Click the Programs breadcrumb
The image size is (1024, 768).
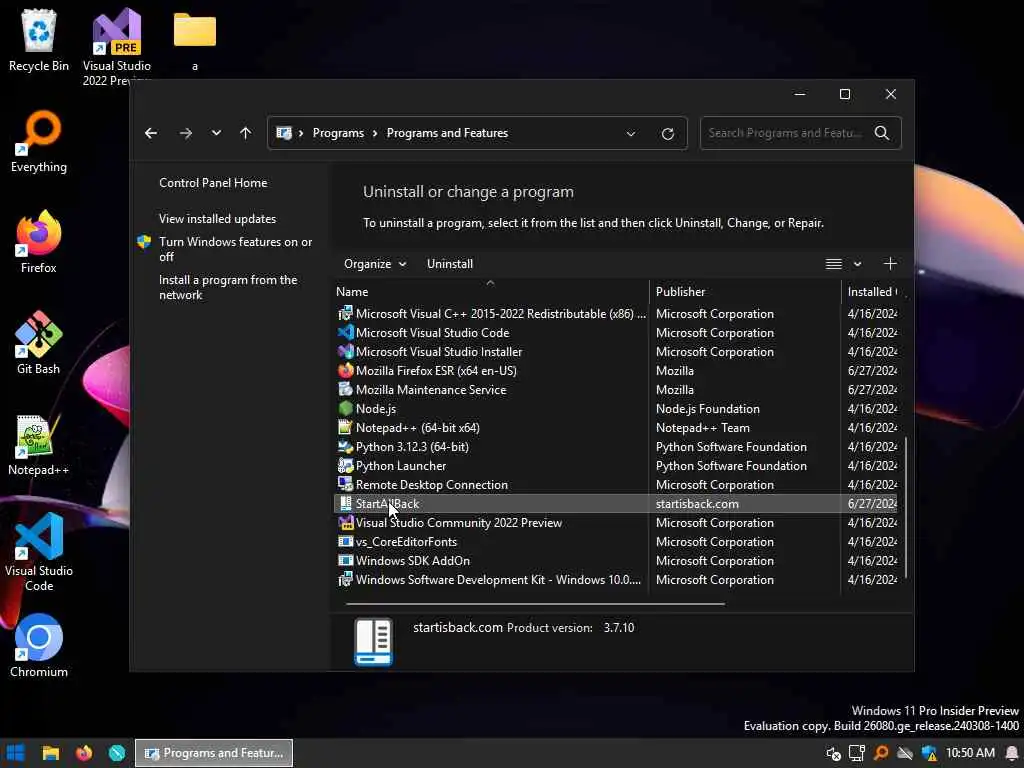pyautogui.click(x=338, y=133)
